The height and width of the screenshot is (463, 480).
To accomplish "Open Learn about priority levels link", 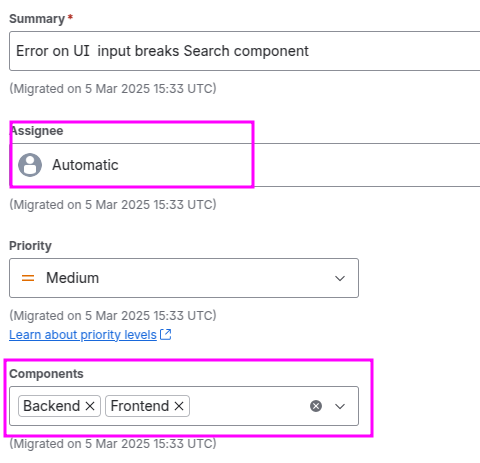I will point(83,335).
